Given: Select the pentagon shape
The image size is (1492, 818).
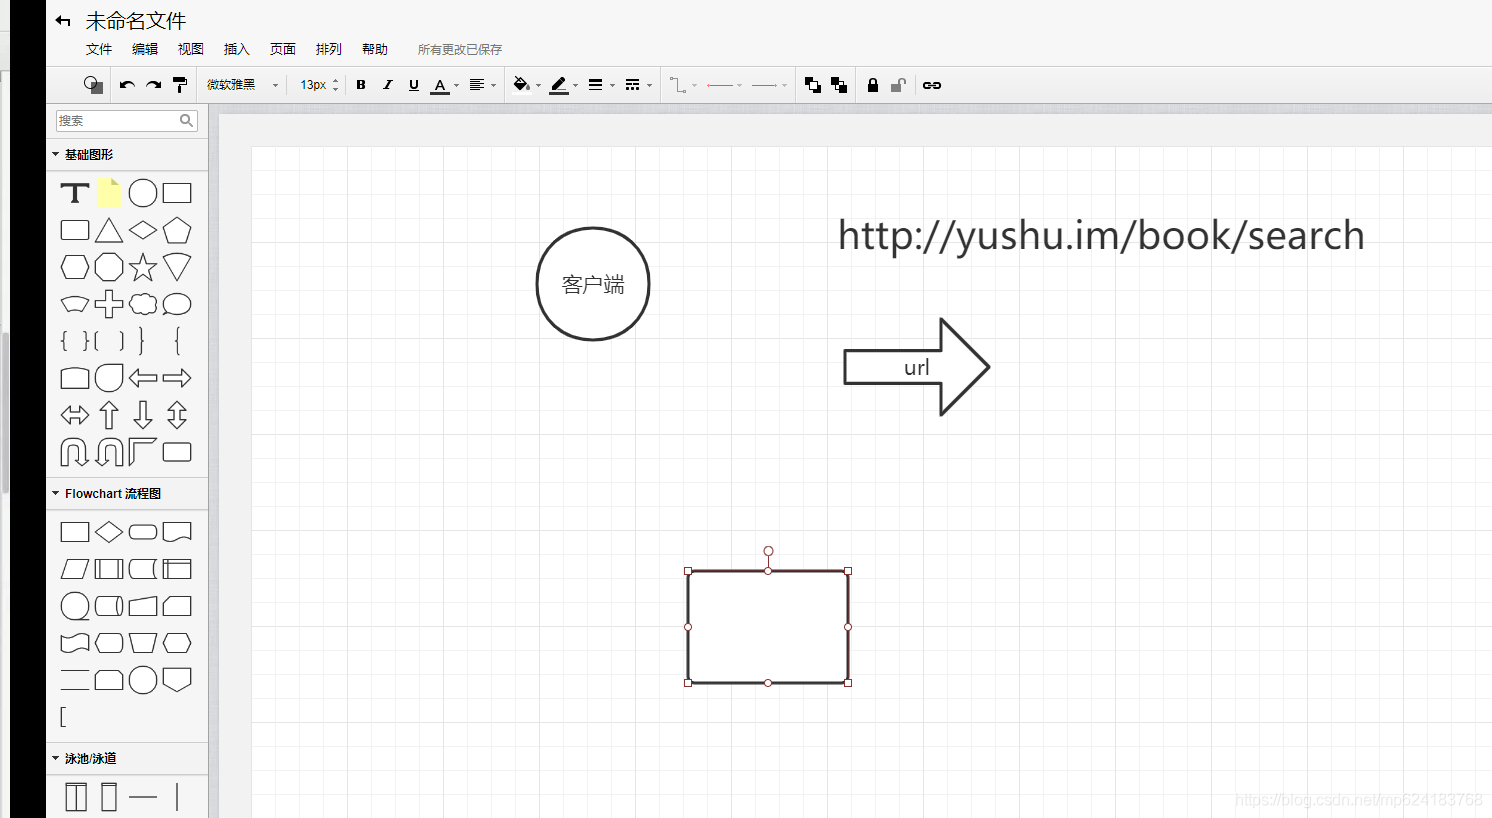Looking at the screenshot, I should pos(177,230).
